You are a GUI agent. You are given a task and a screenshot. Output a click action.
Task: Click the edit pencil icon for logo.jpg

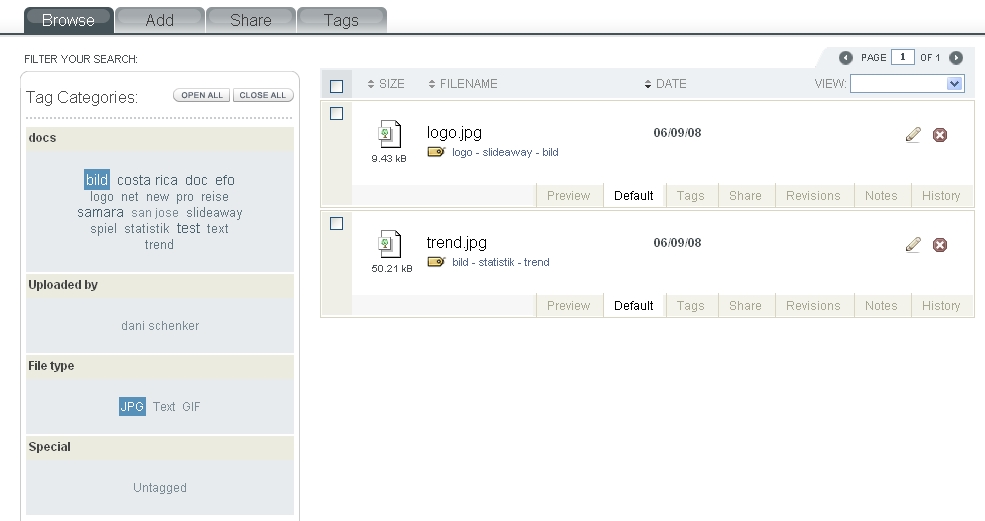913,135
